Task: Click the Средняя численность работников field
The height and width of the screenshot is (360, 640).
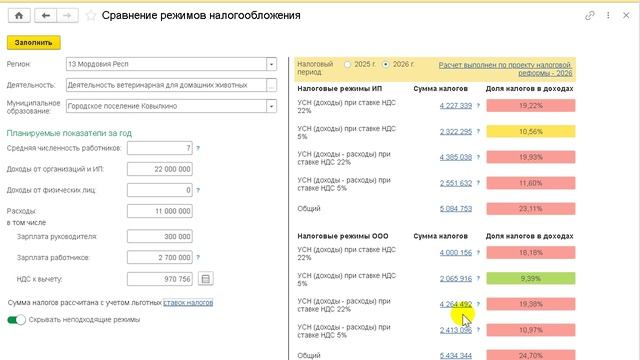Action: [160, 148]
